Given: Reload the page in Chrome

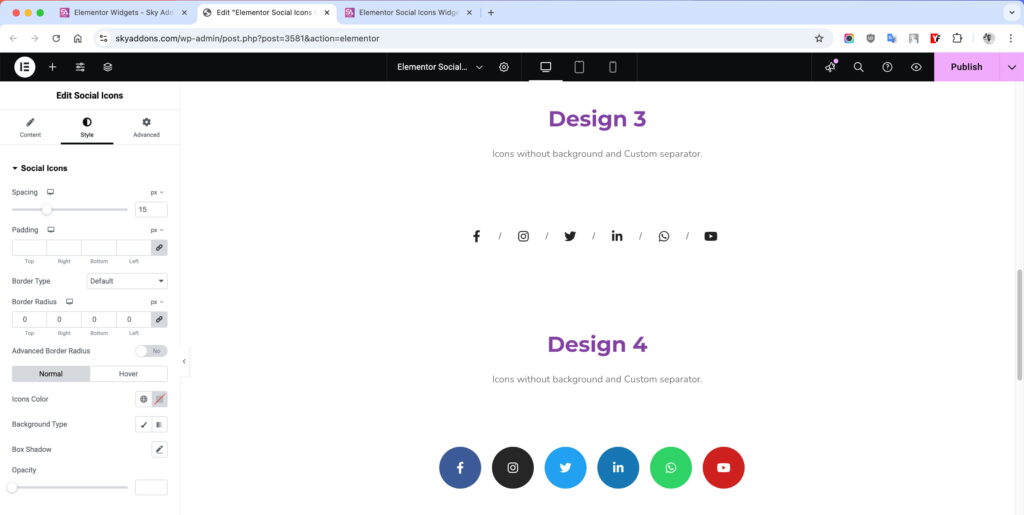Looking at the screenshot, I should pyautogui.click(x=56, y=39).
